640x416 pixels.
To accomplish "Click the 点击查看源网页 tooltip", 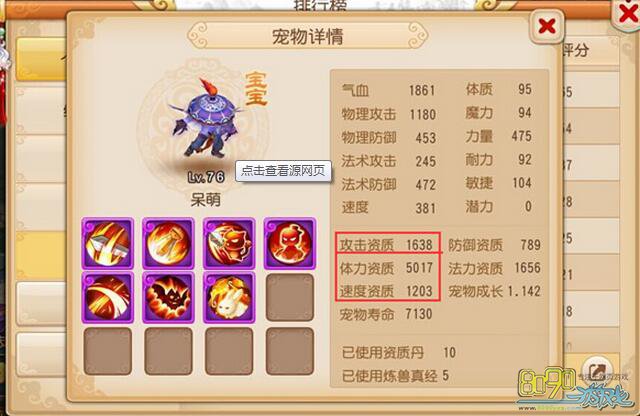I will [x=283, y=171].
